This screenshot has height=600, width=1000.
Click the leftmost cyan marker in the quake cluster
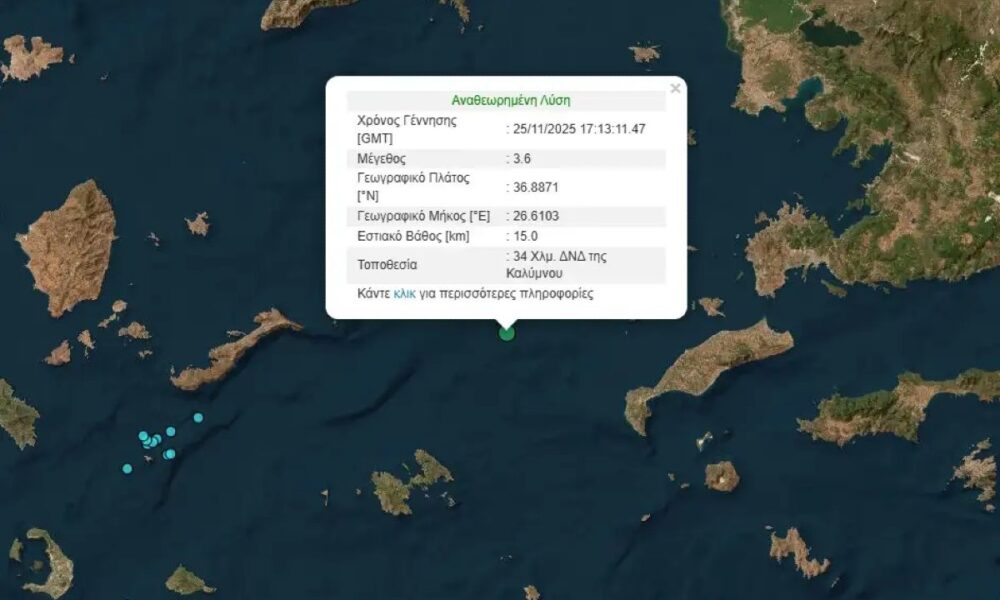click(x=143, y=436)
